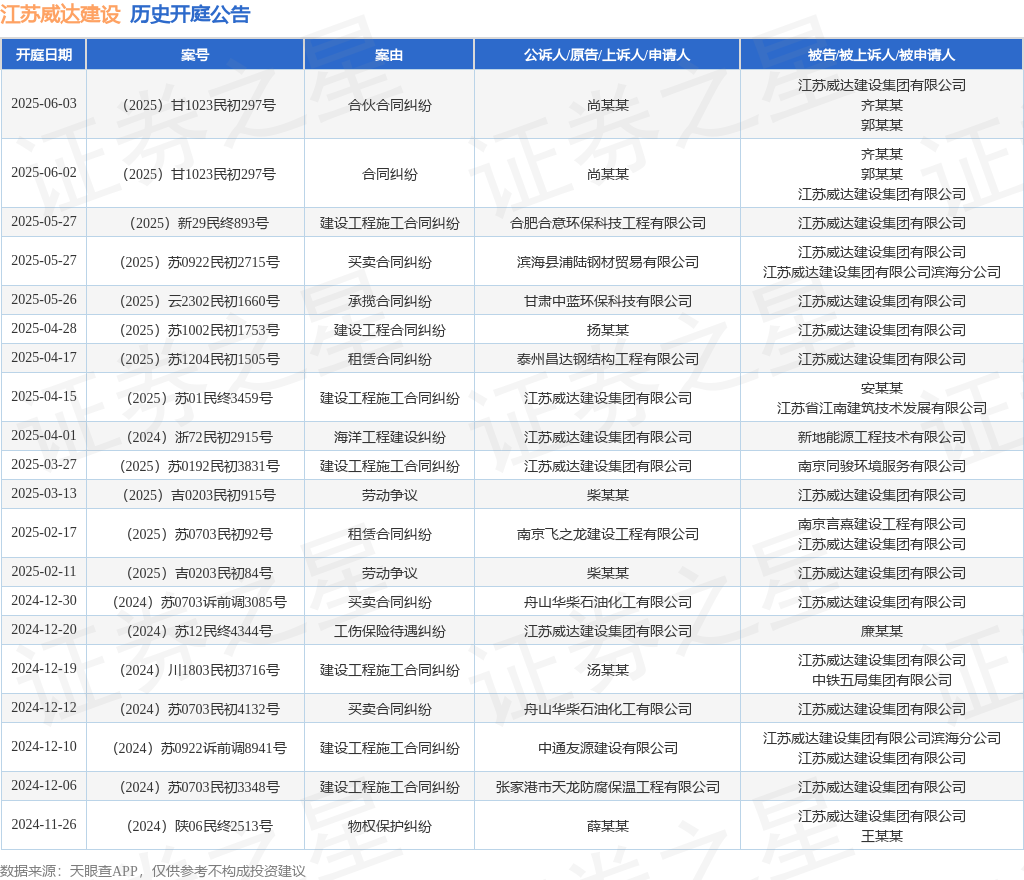The image size is (1024, 880).
Task: Click plaintiff 扬某某
Action: point(607,330)
